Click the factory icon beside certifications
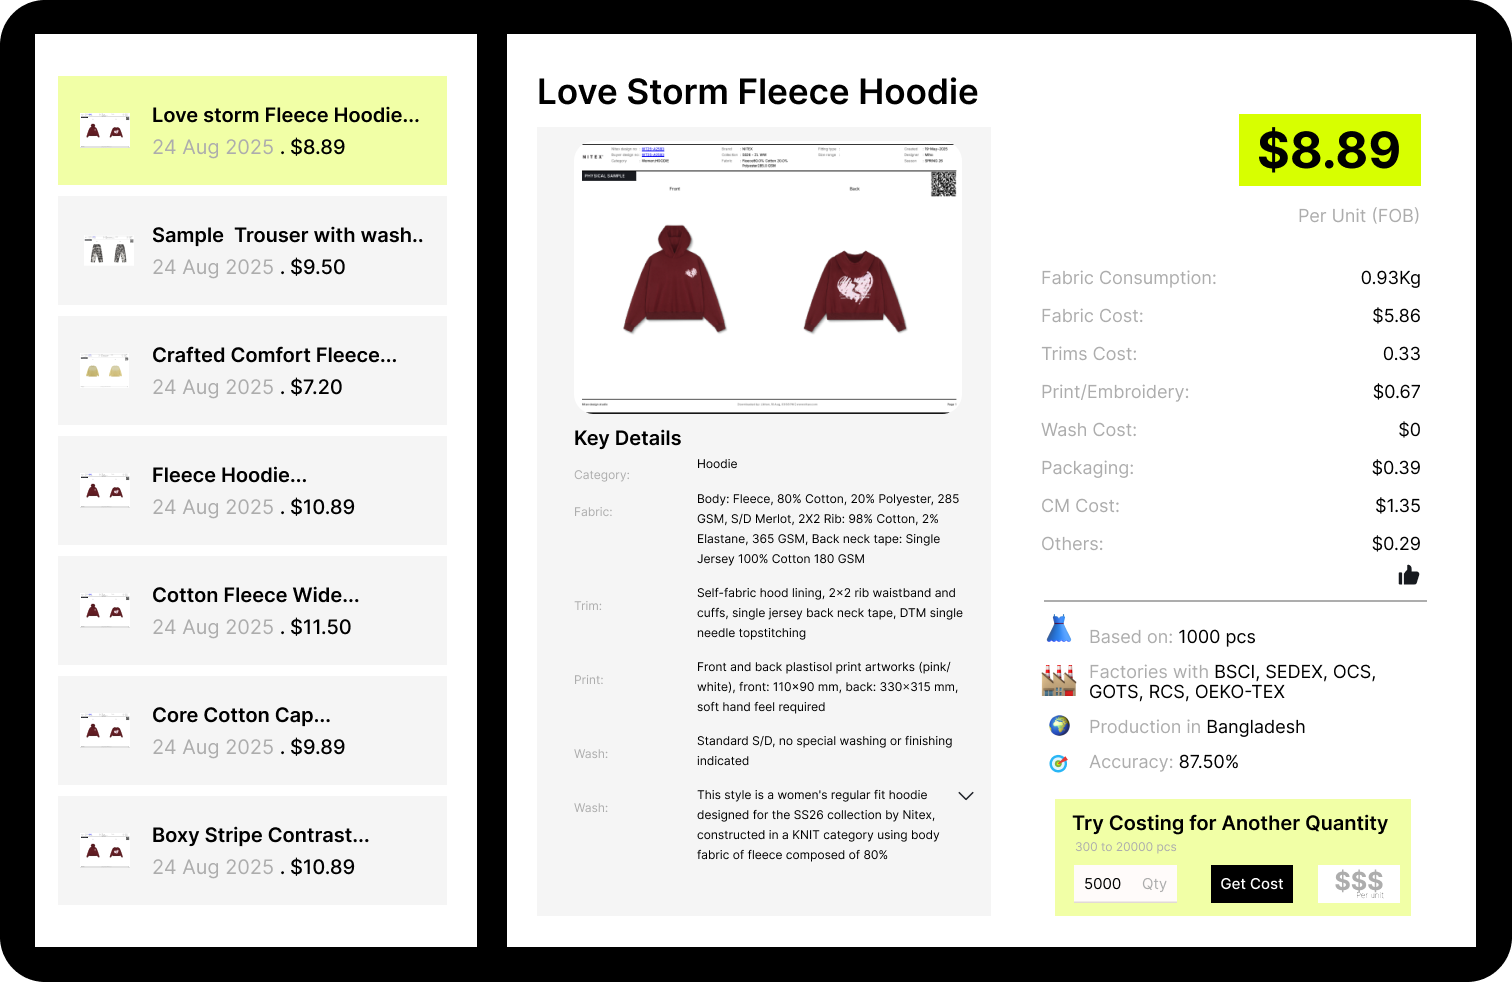1512x982 pixels. point(1058,681)
